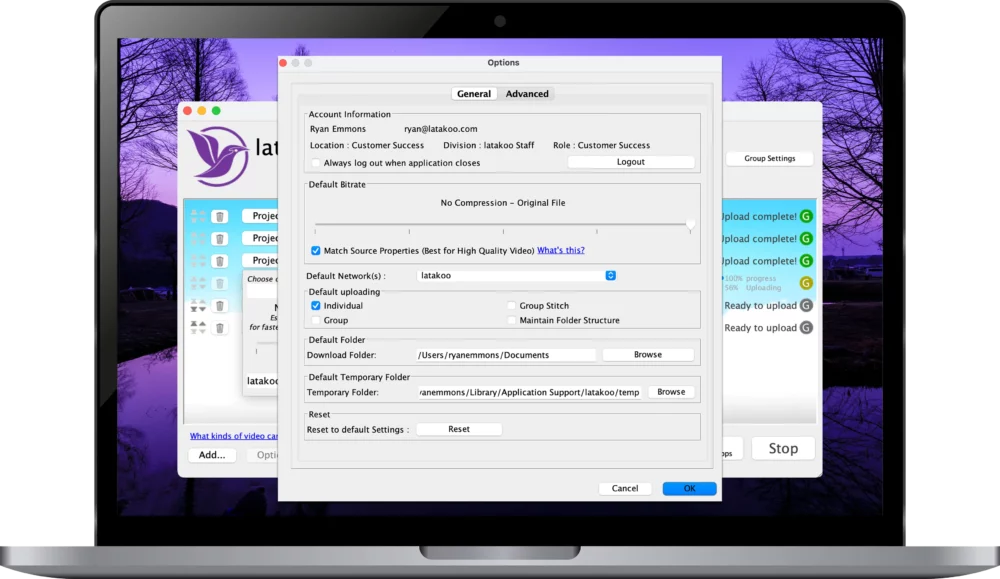Open the Advanced tab
The height and width of the screenshot is (579, 1000).
click(527, 94)
